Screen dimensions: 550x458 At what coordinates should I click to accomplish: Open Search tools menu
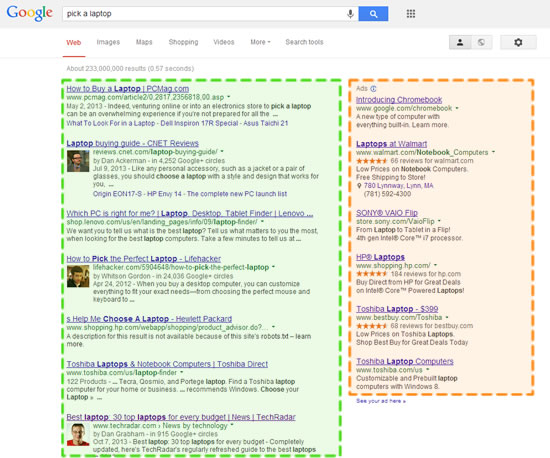point(304,42)
